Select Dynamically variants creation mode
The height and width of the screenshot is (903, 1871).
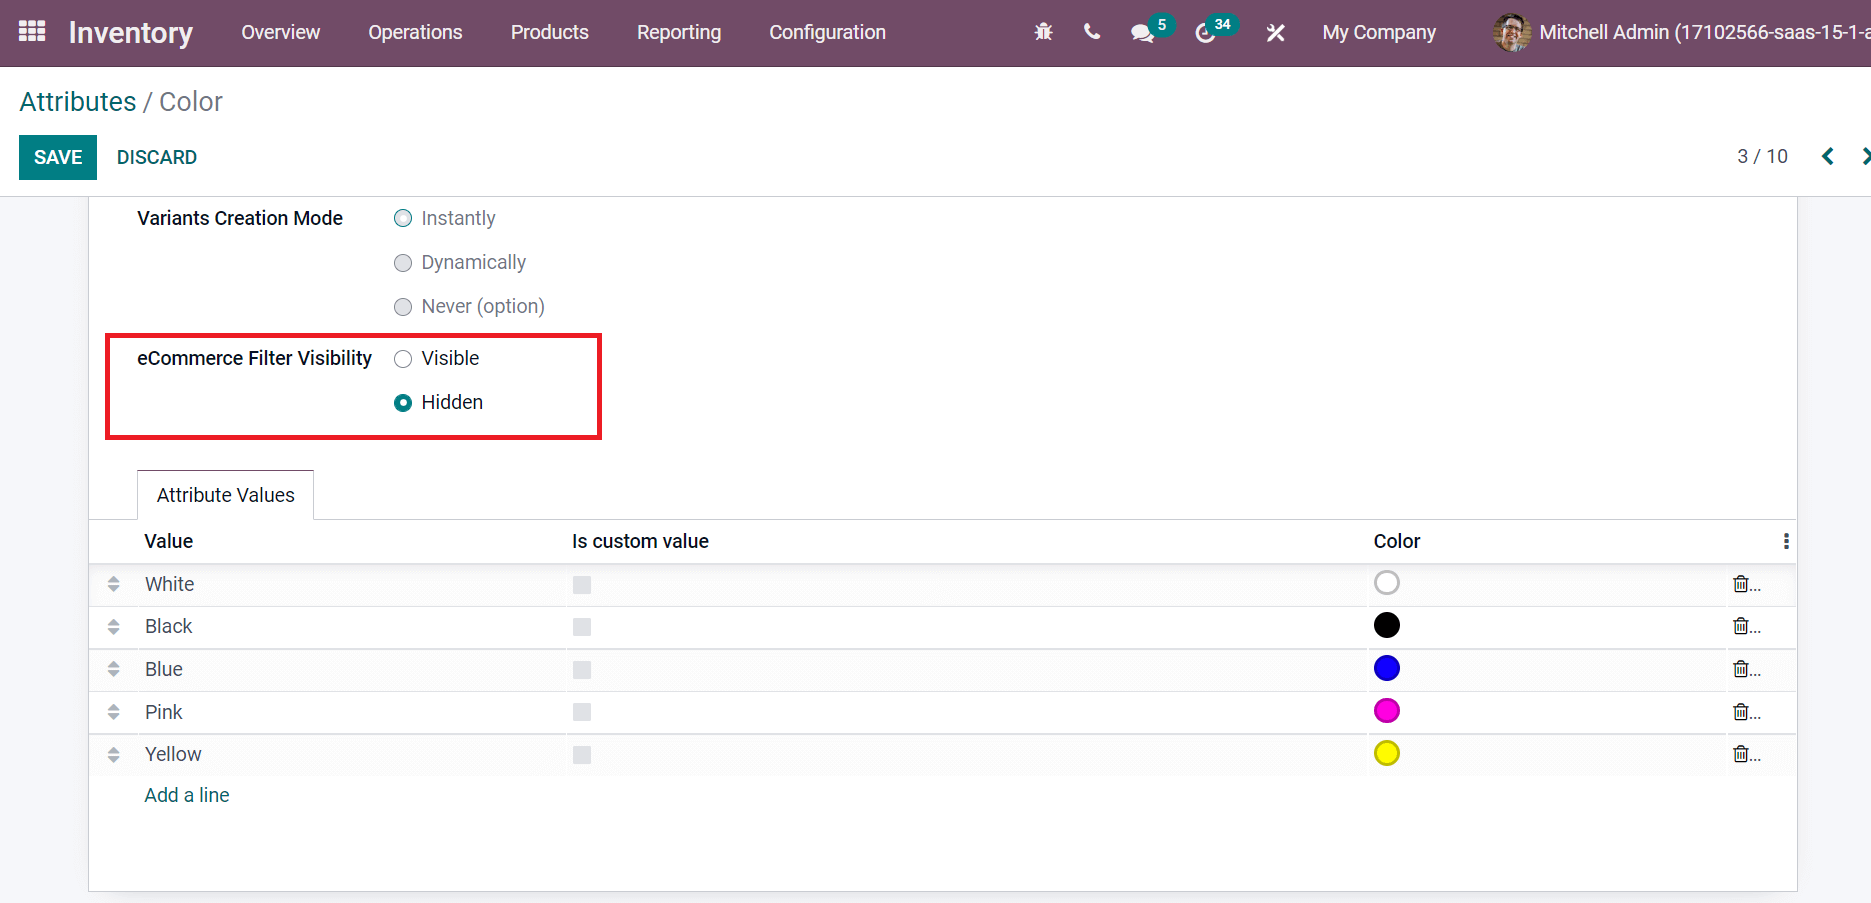pyautogui.click(x=403, y=263)
